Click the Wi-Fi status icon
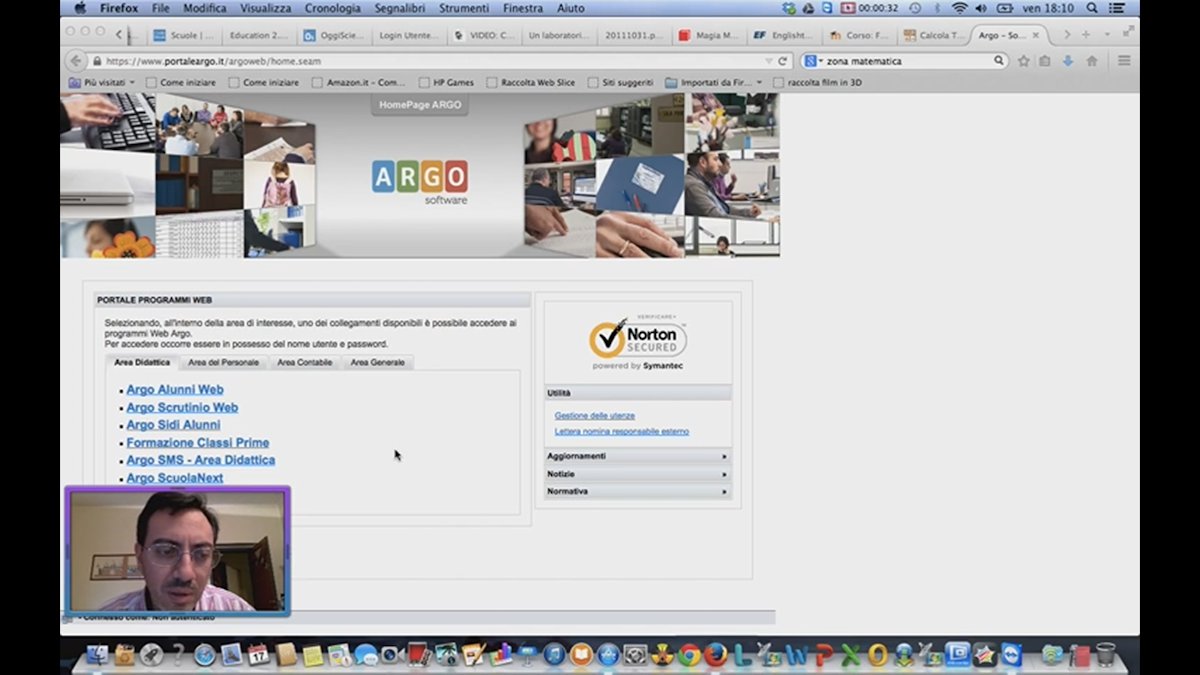 pos(960,8)
